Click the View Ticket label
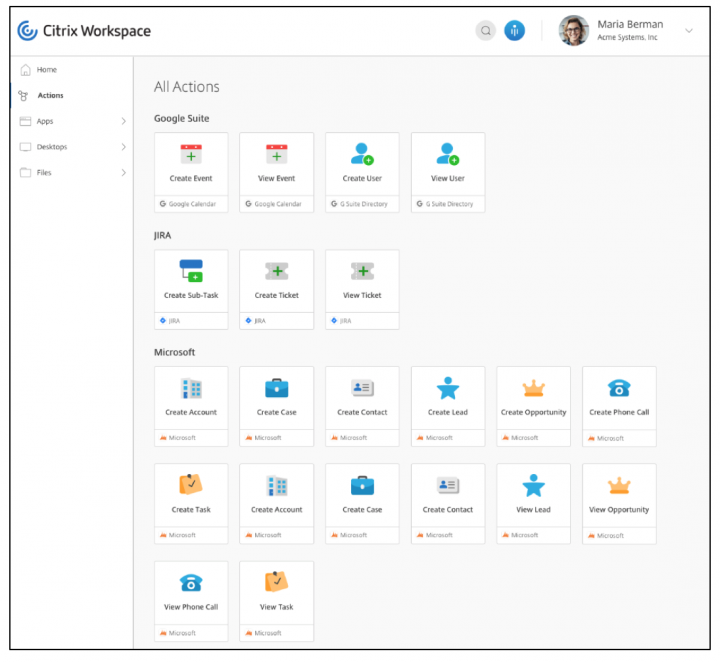This screenshot has width=720, height=662. [362, 295]
